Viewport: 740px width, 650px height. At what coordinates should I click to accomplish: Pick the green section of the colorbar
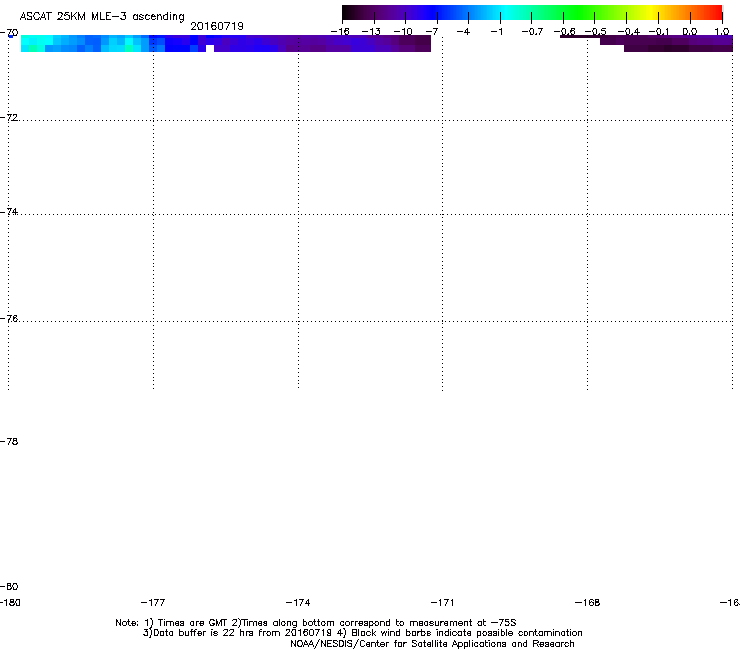coord(580,12)
